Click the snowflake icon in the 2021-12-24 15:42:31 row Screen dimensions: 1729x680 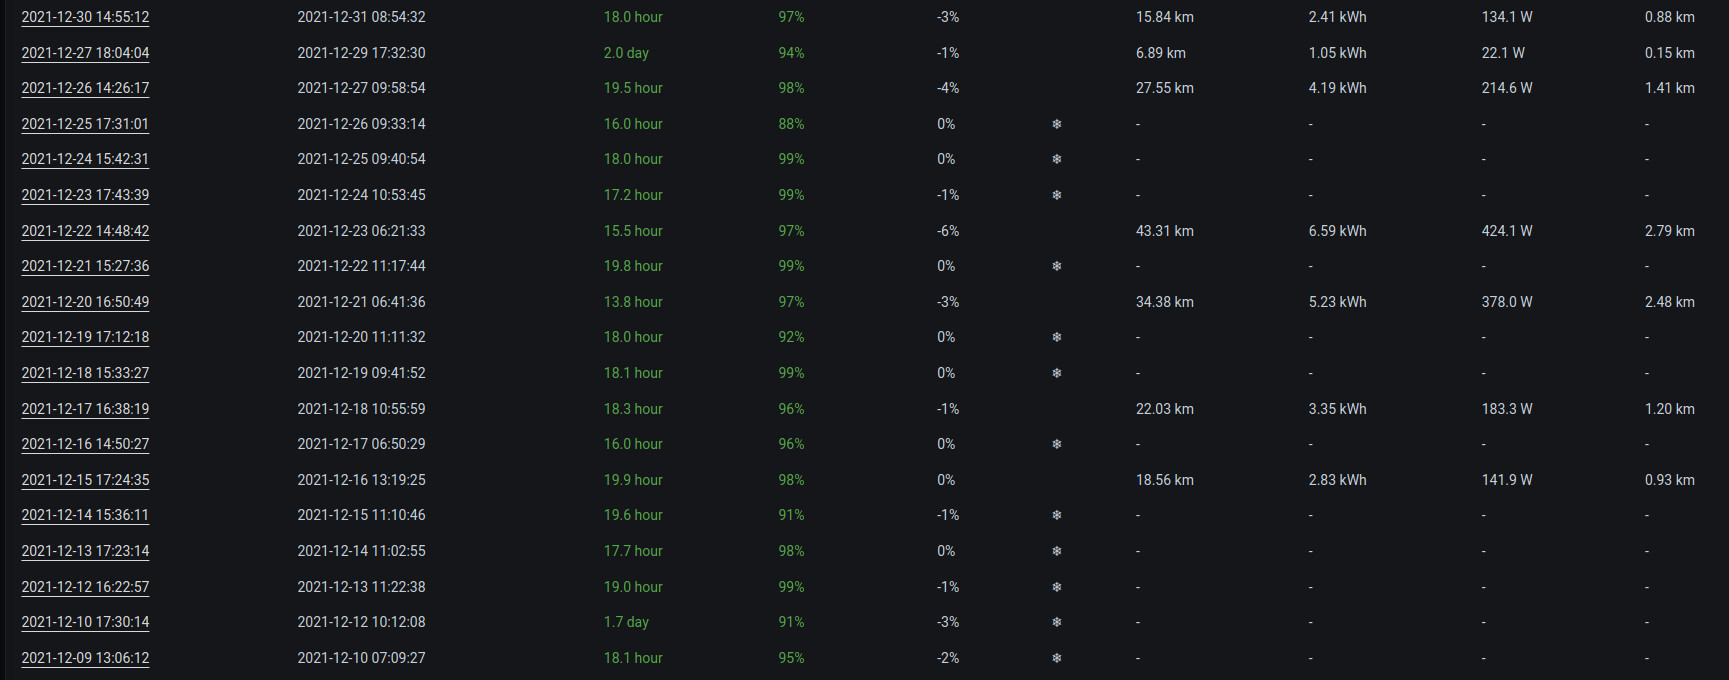pyautogui.click(x=1057, y=159)
